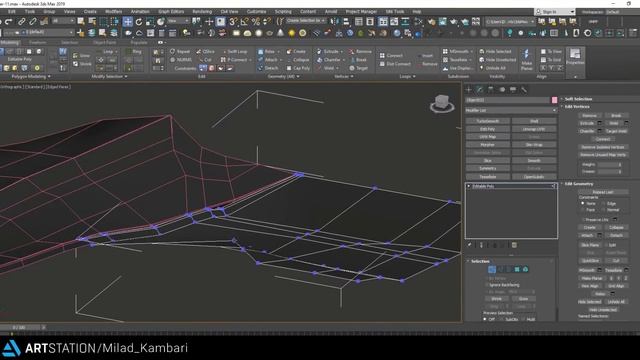This screenshot has height=360, width=640.
Task: Toggle the Angle Snap icon
Action: point(244,22)
